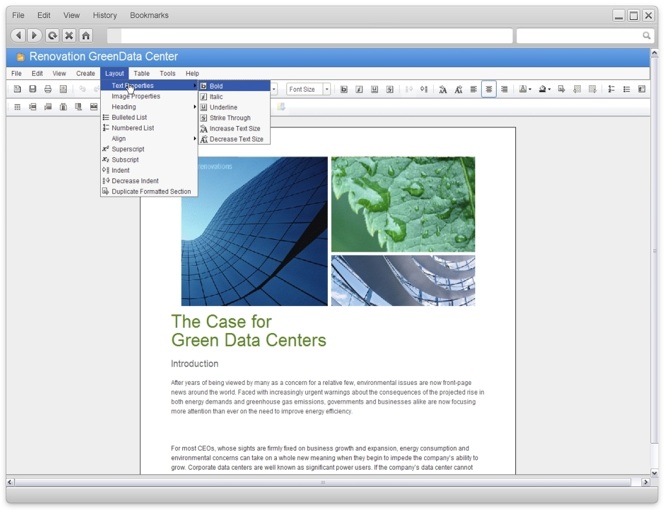Select Italic in Text Properties submenu
This screenshot has height=515, width=664.
click(x=234, y=97)
